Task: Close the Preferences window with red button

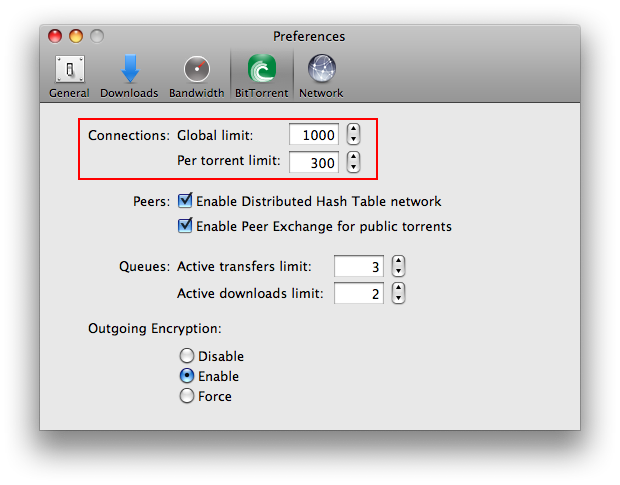Action: point(55,36)
